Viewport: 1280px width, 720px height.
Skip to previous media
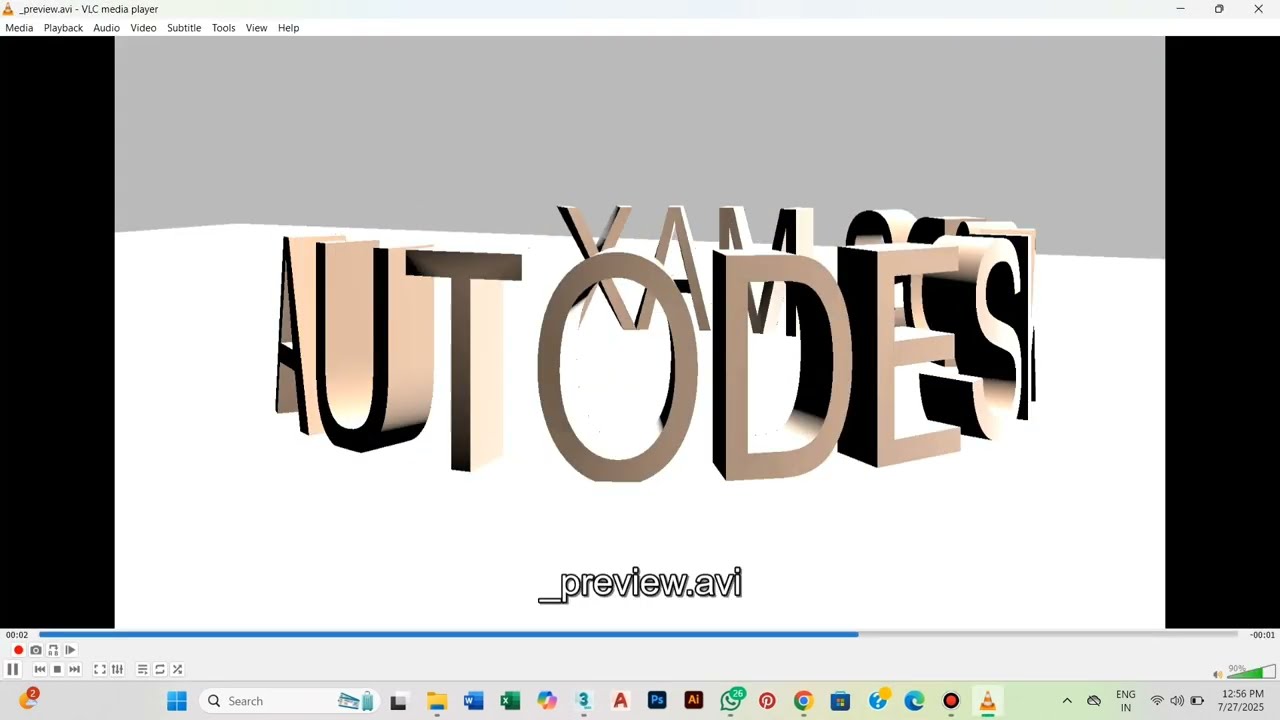(x=40, y=669)
